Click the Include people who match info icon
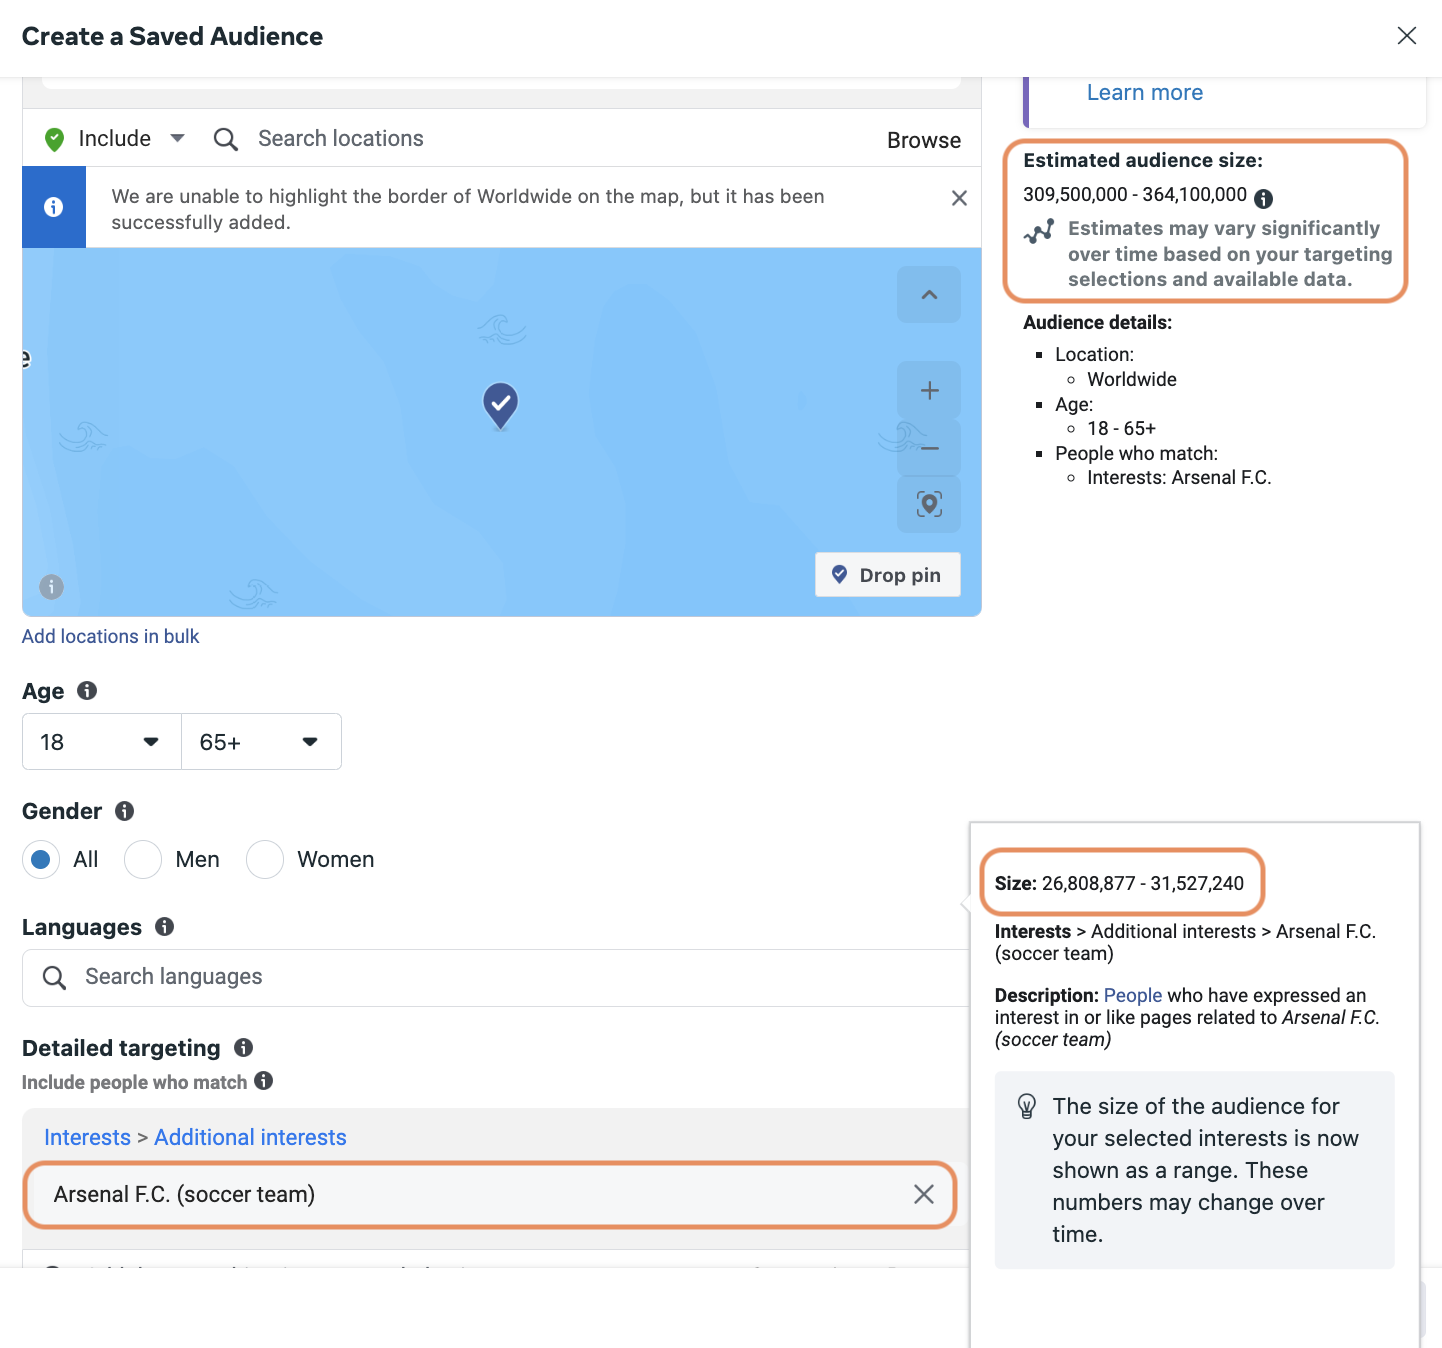 [264, 1081]
